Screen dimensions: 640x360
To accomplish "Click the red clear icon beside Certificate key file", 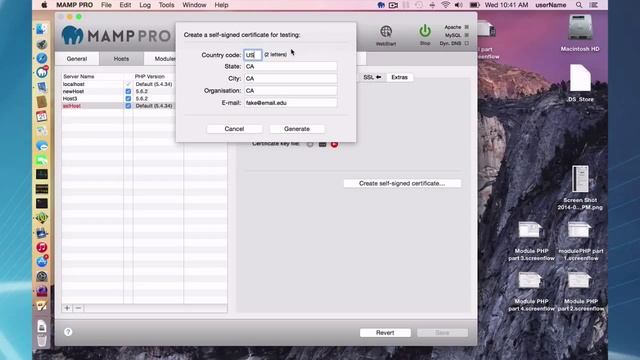I will tap(334, 144).
